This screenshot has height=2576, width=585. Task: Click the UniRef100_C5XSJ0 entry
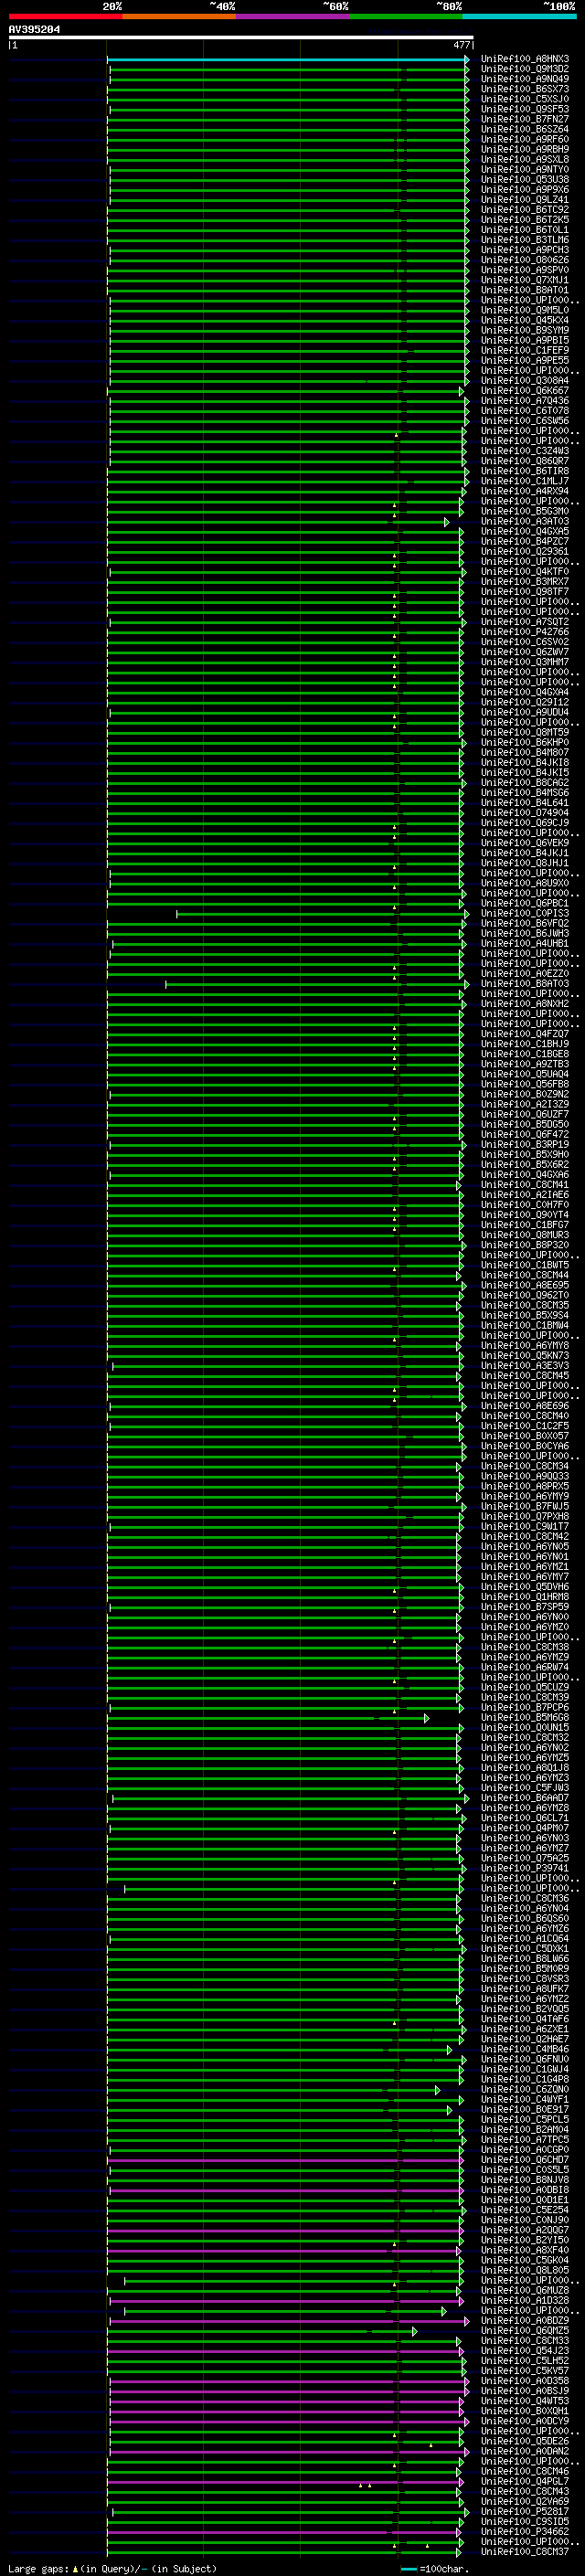point(525,99)
